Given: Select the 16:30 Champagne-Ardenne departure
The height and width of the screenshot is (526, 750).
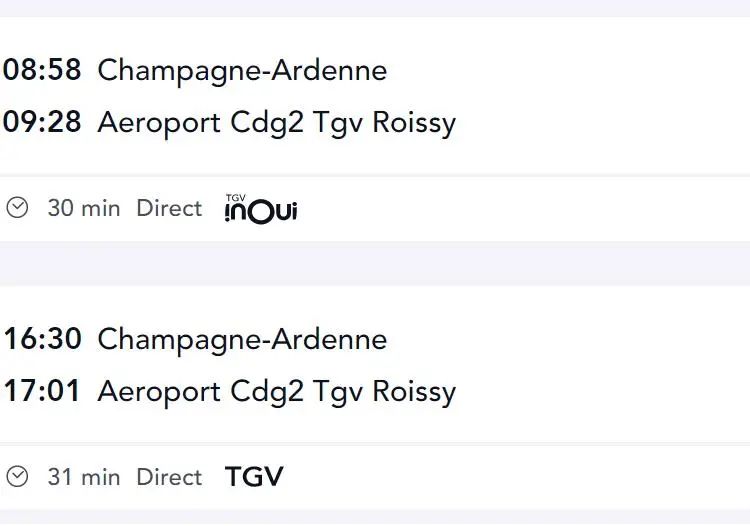Looking at the screenshot, I should coord(195,339).
